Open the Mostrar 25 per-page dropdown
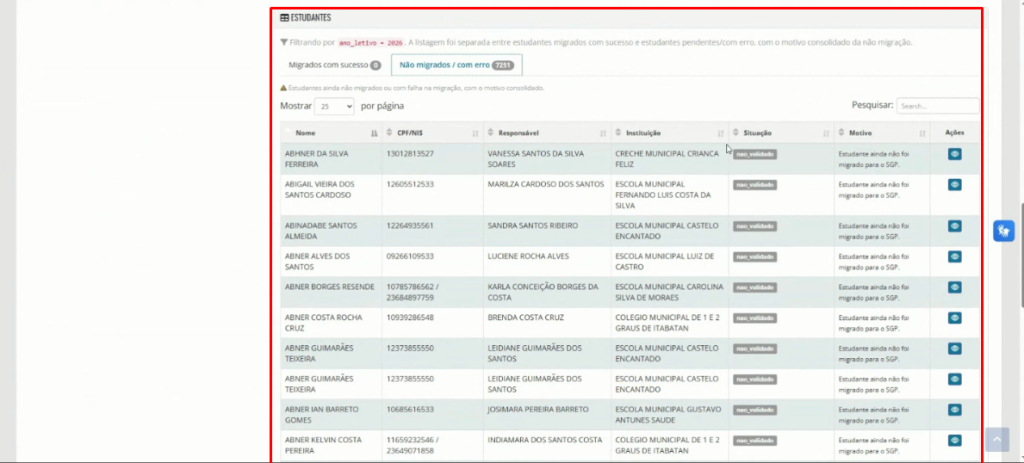This screenshot has height=463, width=1024. (x=334, y=106)
